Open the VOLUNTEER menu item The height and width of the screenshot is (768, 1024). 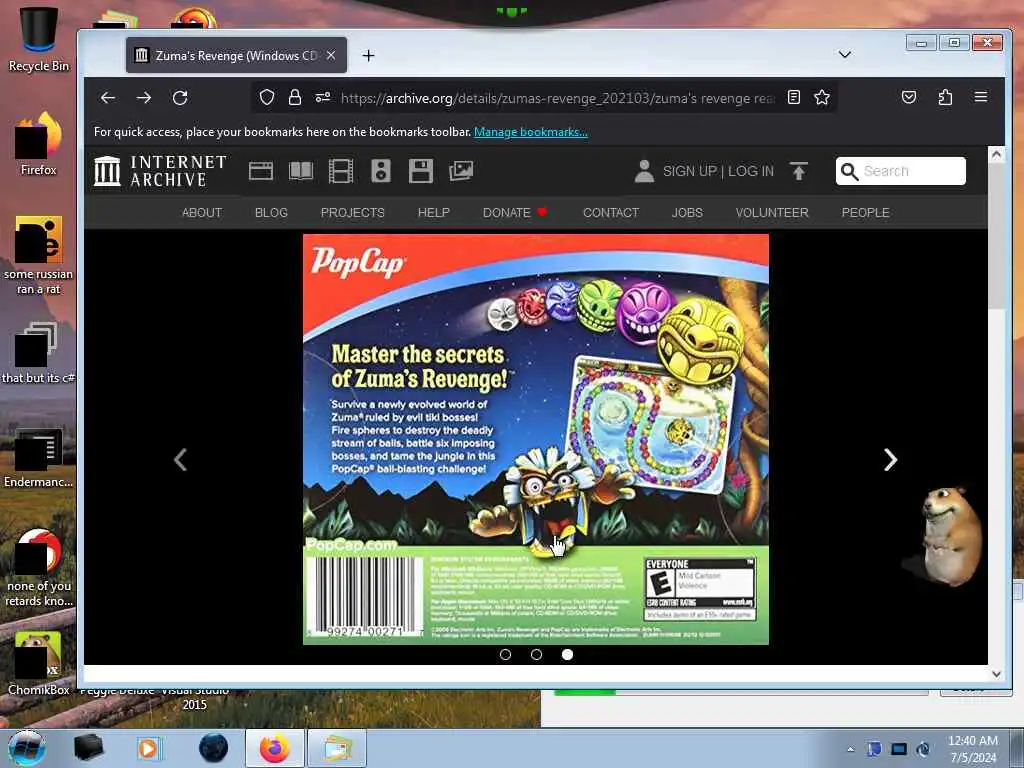pyautogui.click(x=772, y=213)
